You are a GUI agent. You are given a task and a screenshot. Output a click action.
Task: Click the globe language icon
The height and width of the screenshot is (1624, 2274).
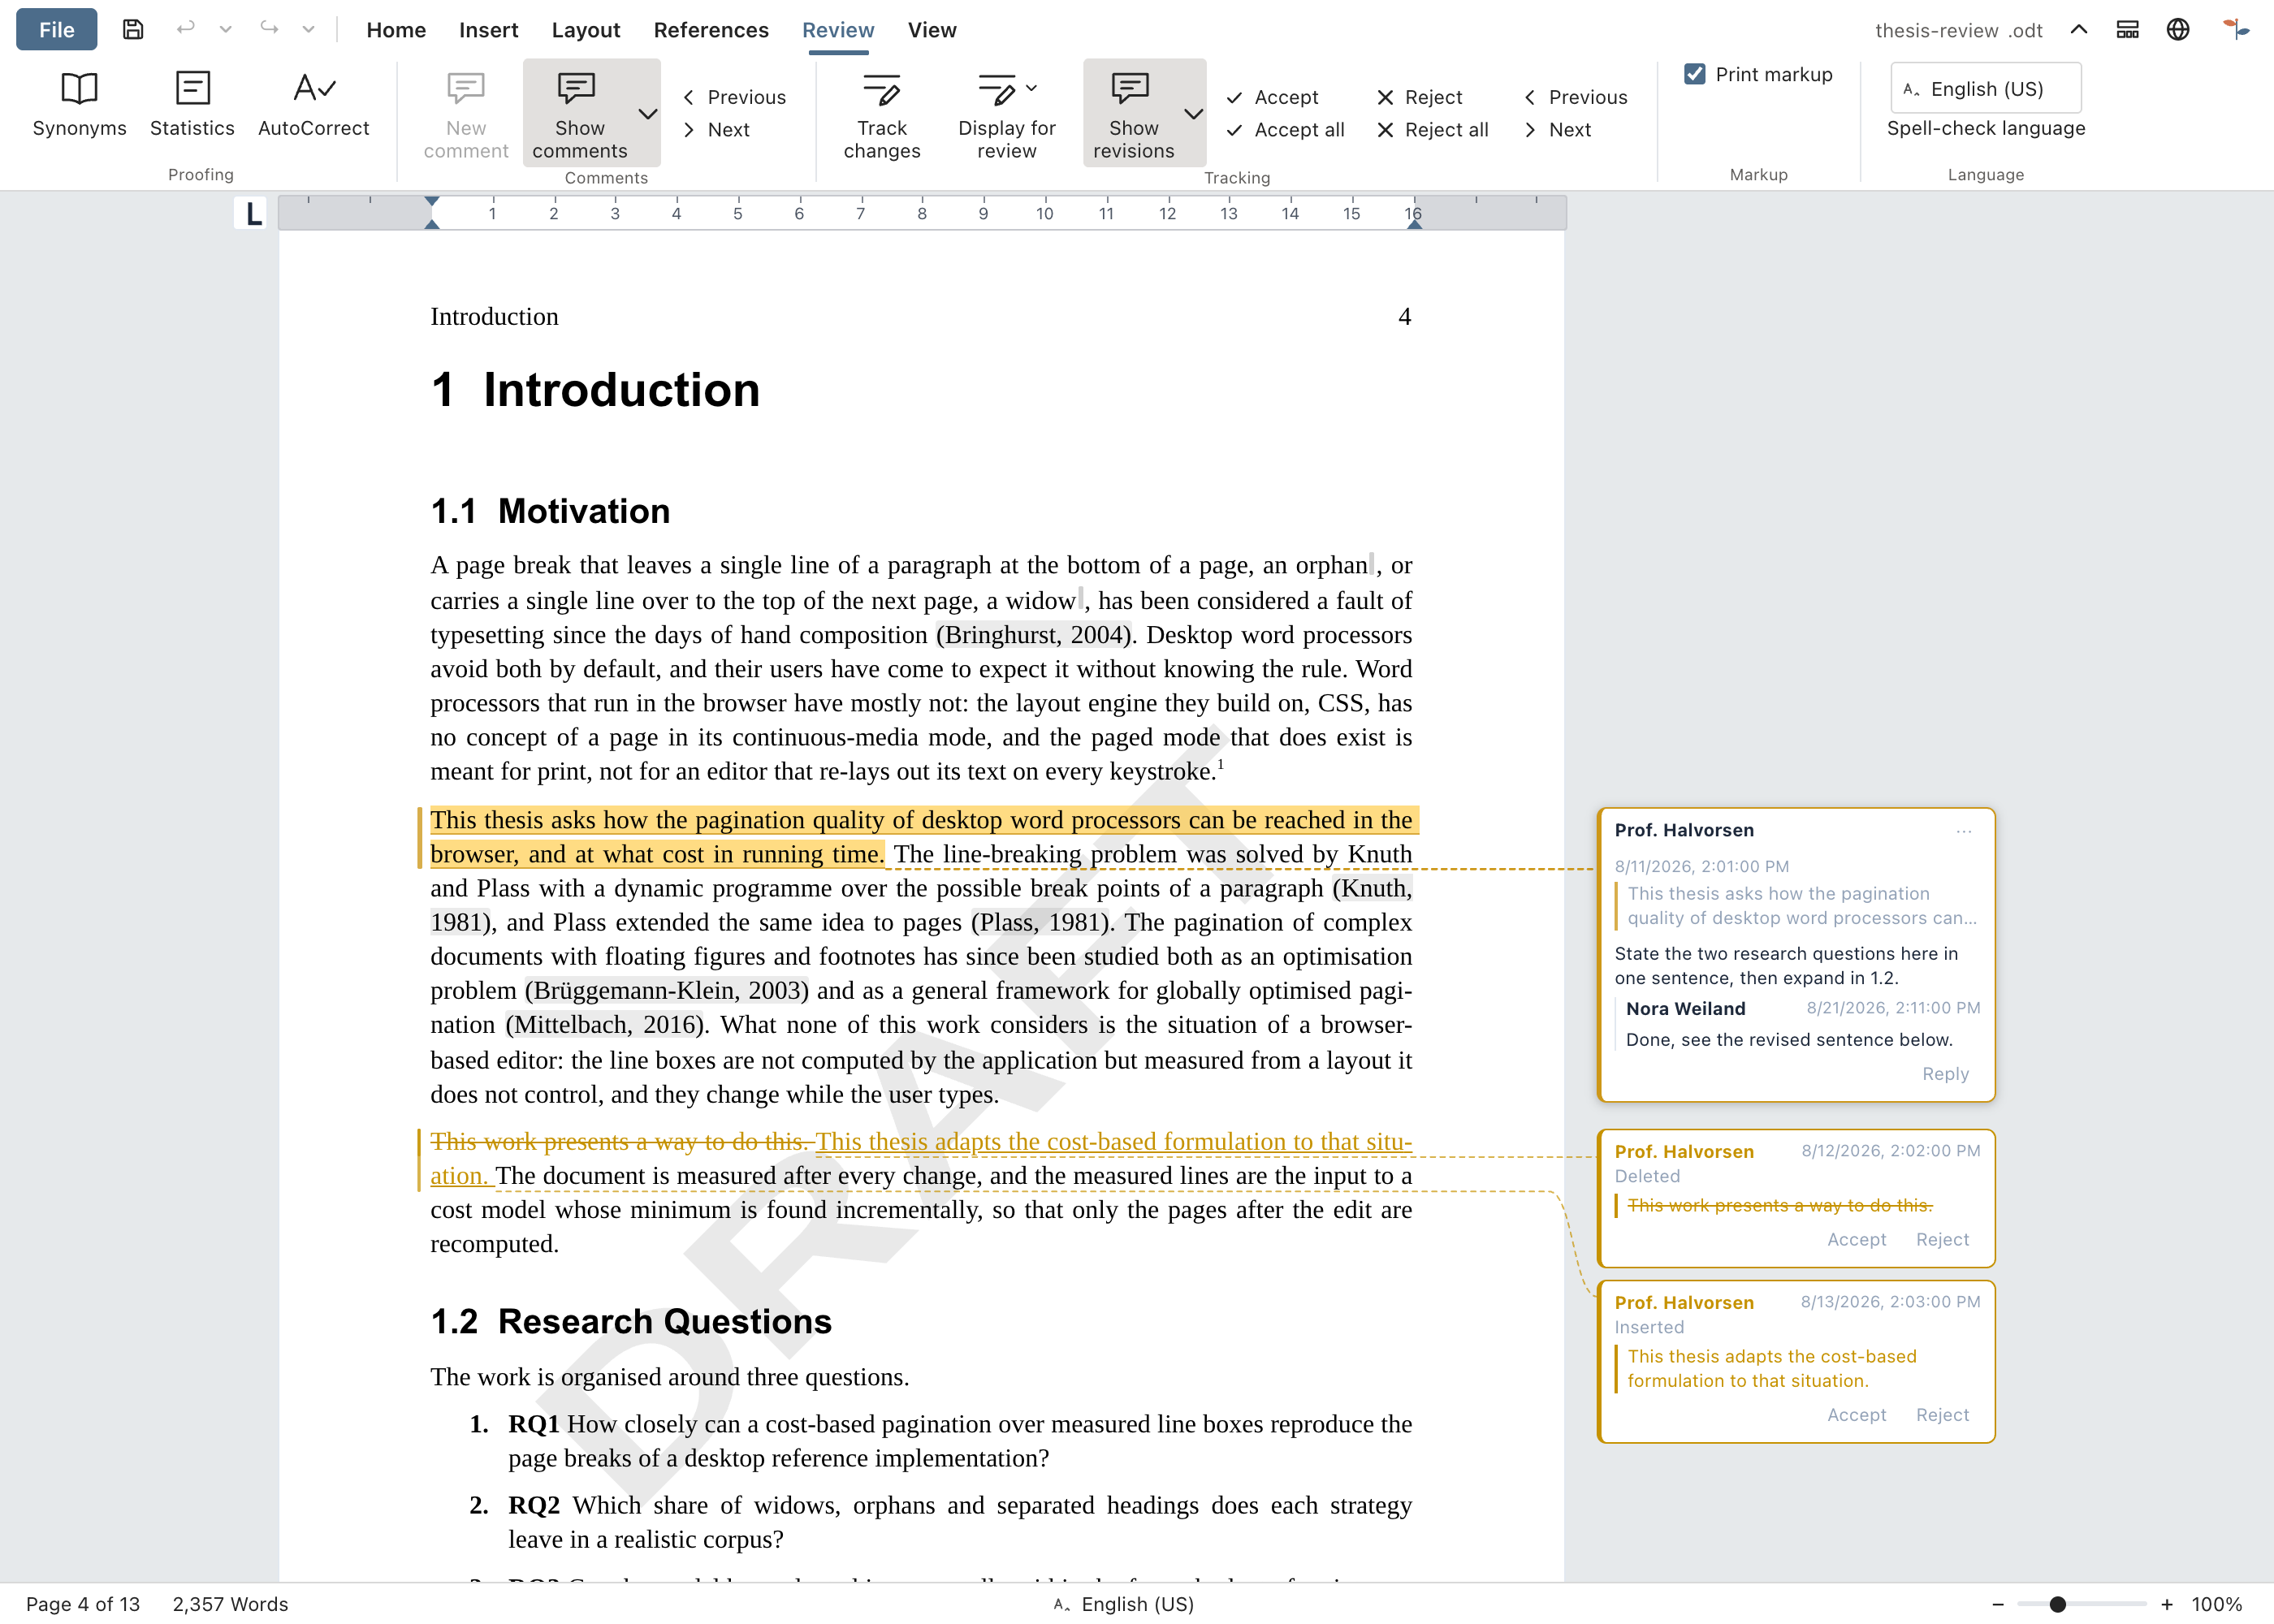2178,29
